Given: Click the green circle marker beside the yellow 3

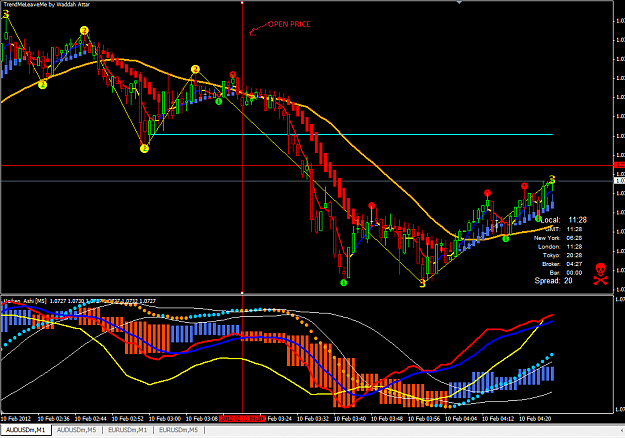Looking at the screenshot, I should (x=343, y=283).
